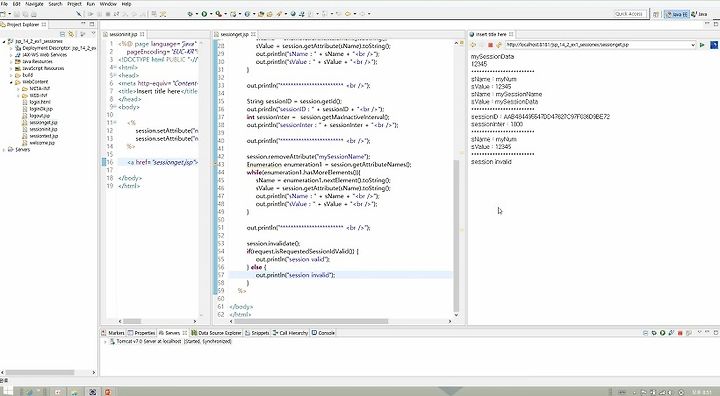Click Collapse All in Project Explorer

pyautogui.click(x=62, y=34)
